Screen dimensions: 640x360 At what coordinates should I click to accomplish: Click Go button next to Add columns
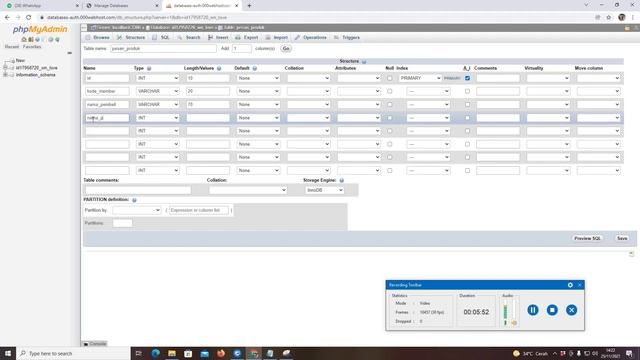(x=286, y=49)
